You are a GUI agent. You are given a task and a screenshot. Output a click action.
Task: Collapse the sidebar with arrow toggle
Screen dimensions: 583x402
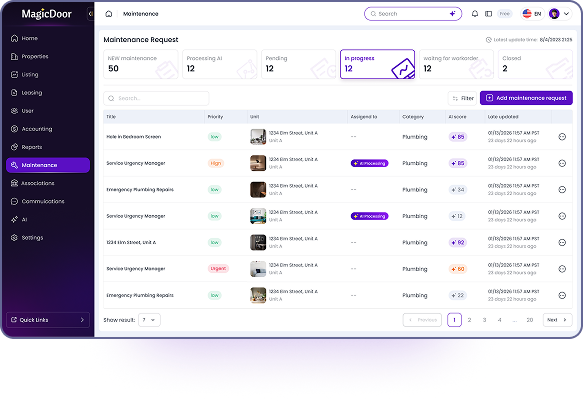[90, 14]
